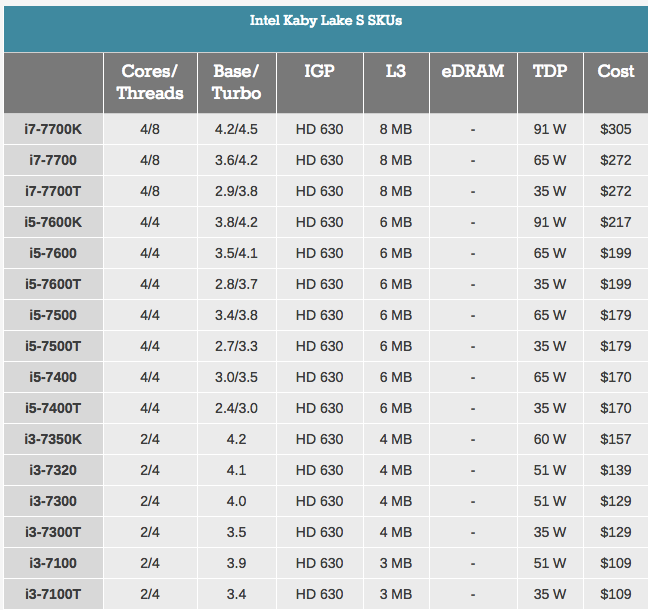Select the 2/4 cores value for i3-7350K

150,439
